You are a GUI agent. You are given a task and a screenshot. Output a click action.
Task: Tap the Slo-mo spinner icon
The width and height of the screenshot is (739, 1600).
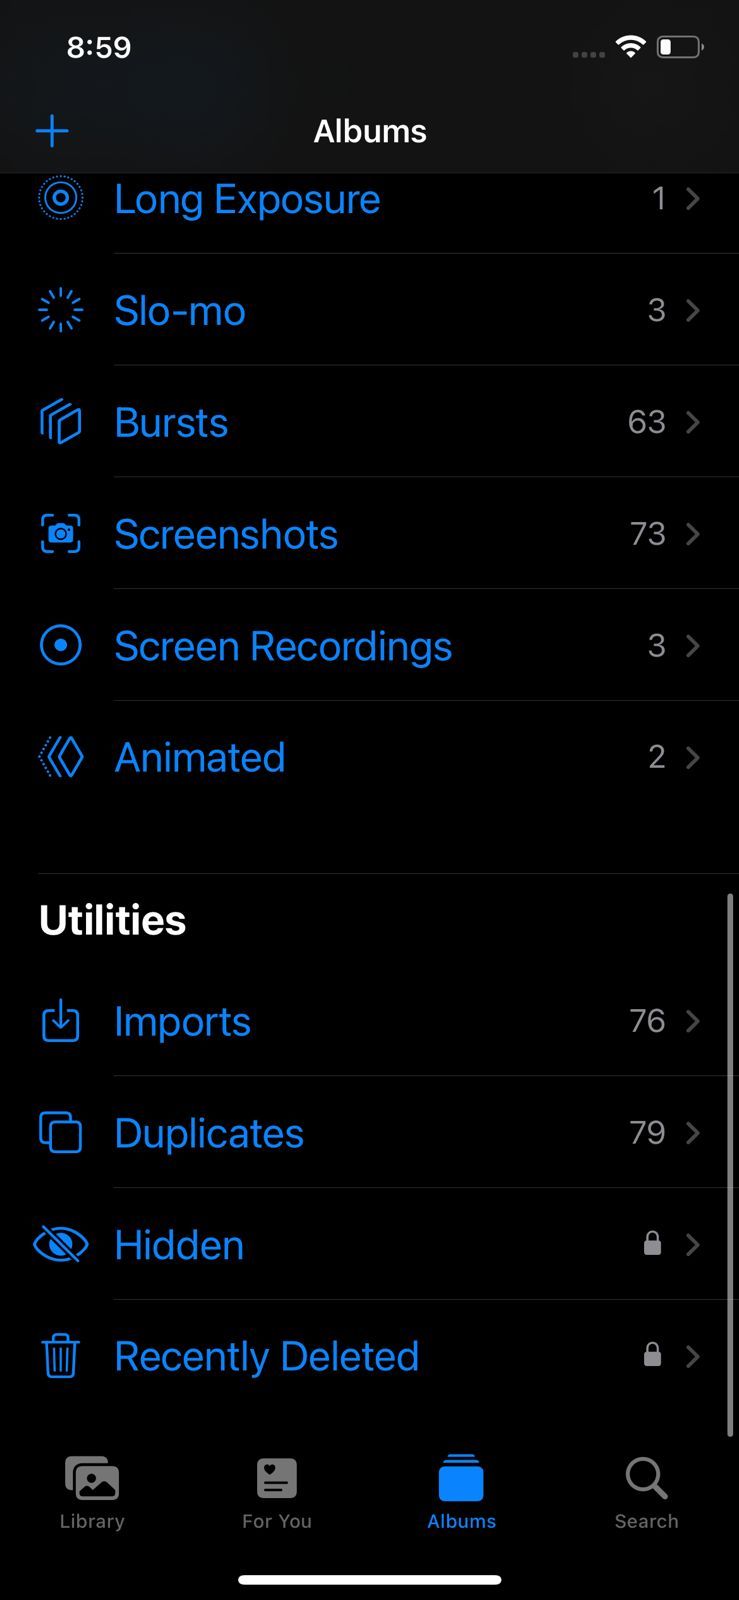click(x=60, y=310)
